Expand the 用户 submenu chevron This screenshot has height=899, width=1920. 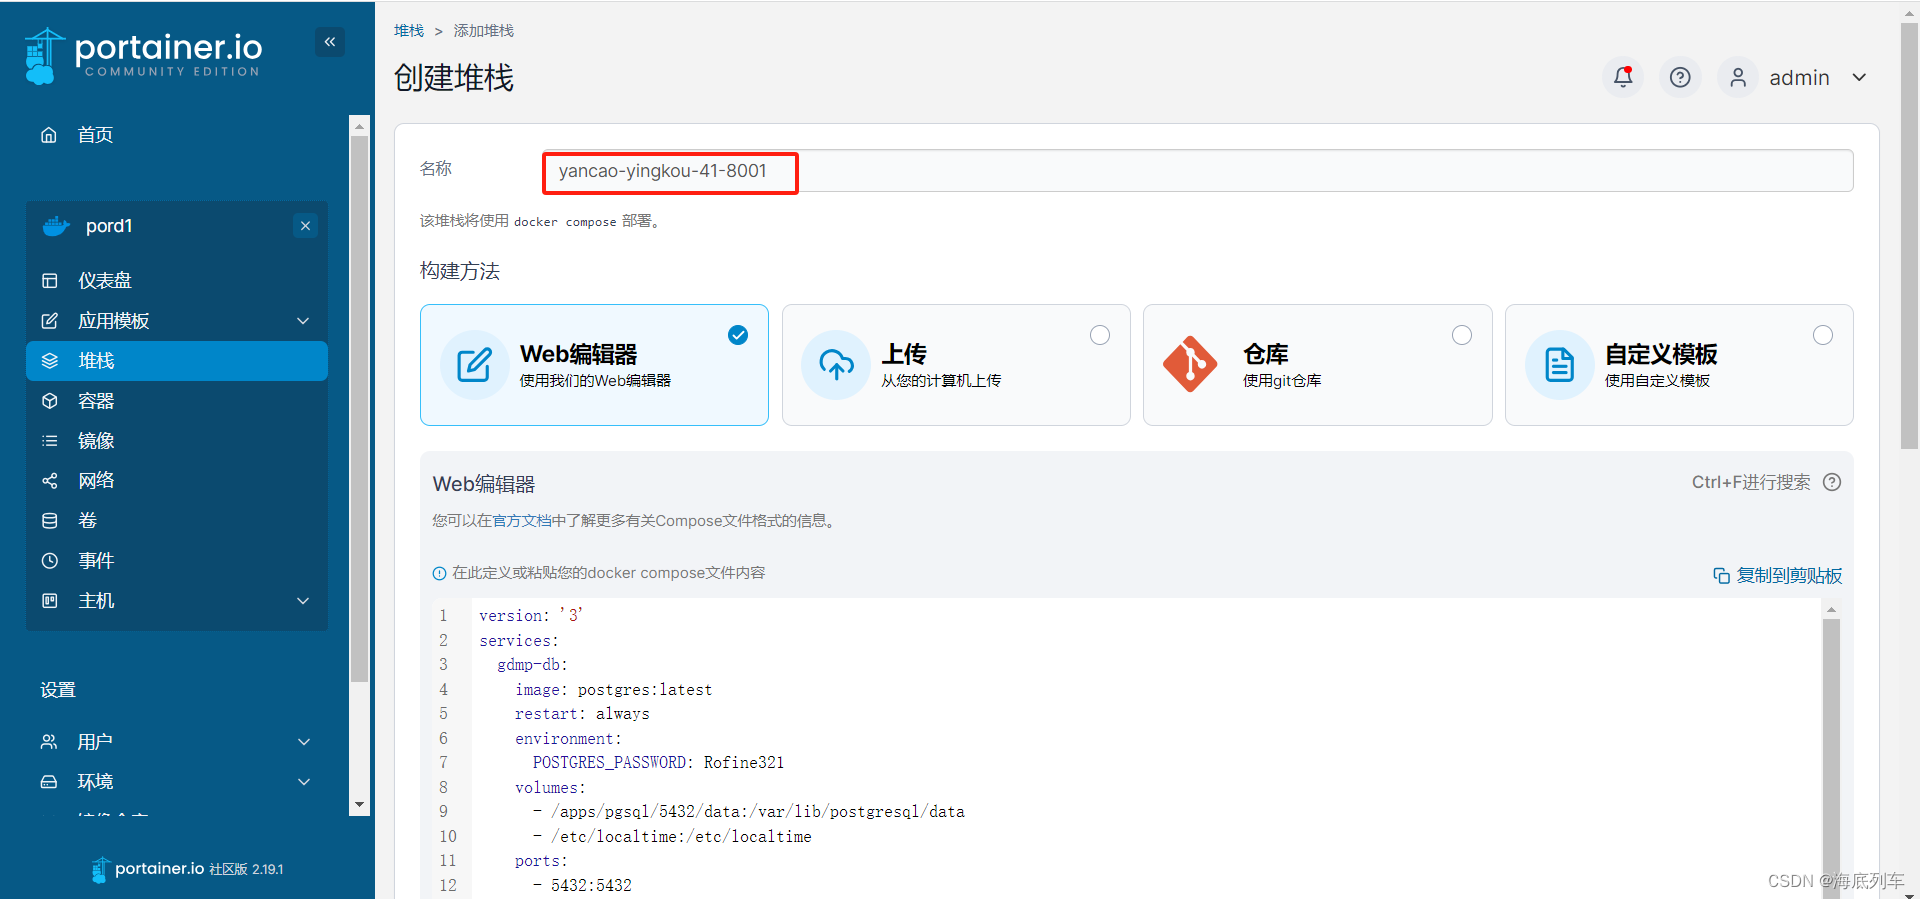point(304,742)
